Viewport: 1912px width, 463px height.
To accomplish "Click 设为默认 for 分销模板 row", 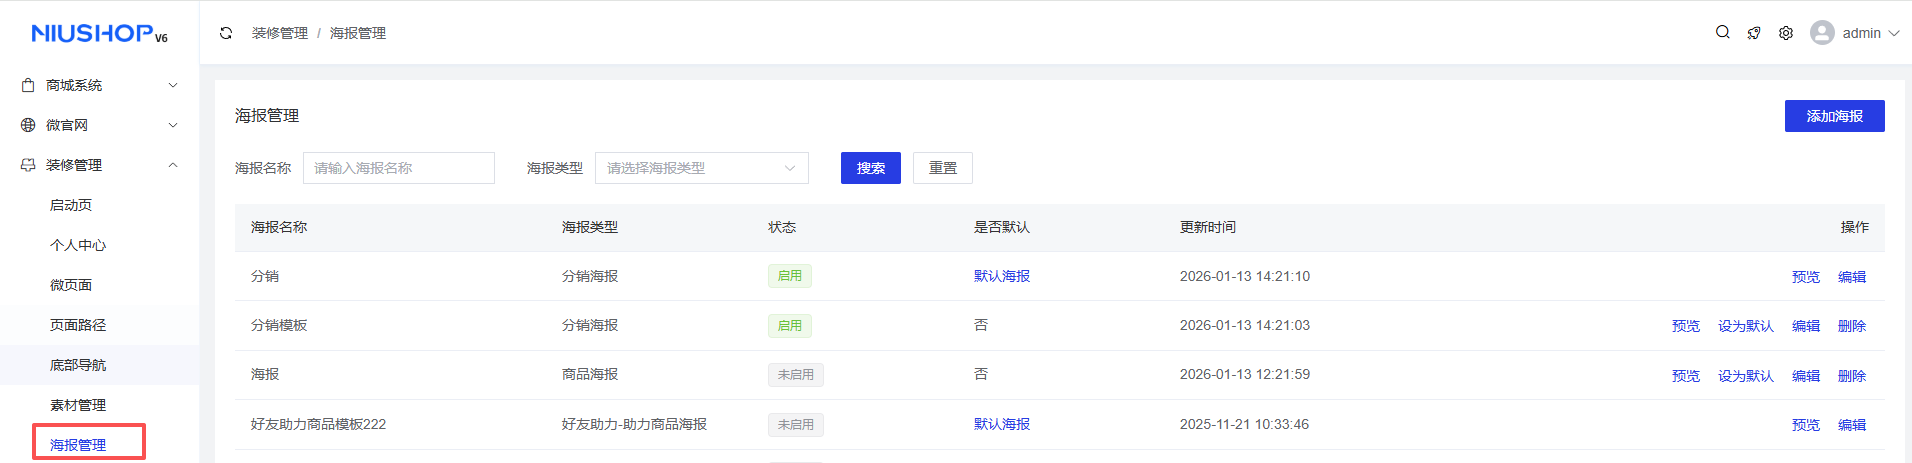I will pos(1745,326).
